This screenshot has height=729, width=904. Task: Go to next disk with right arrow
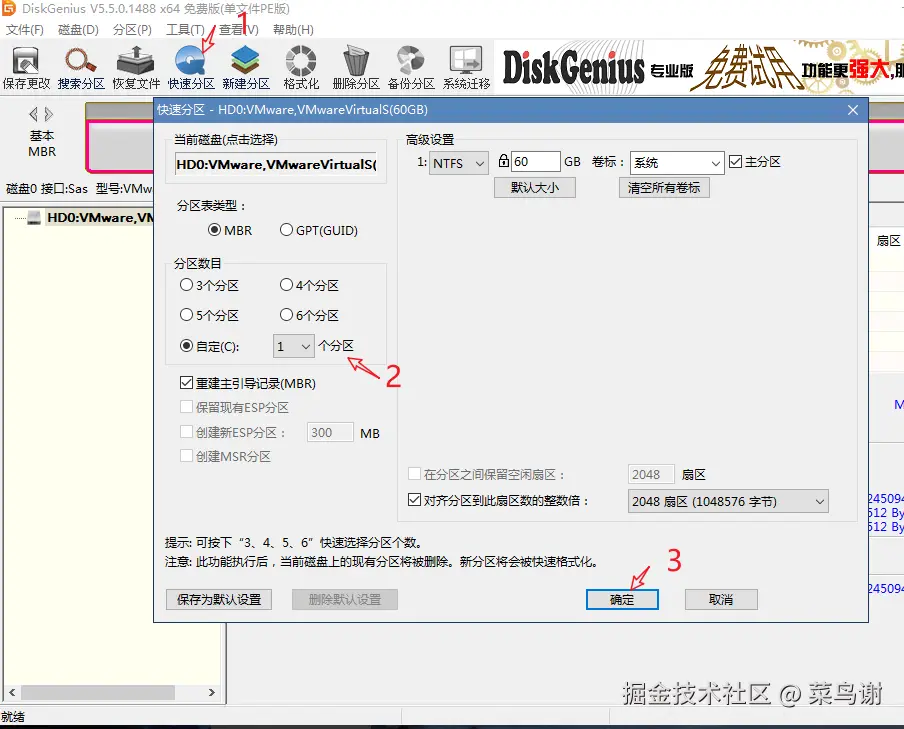click(x=49, y=114)
